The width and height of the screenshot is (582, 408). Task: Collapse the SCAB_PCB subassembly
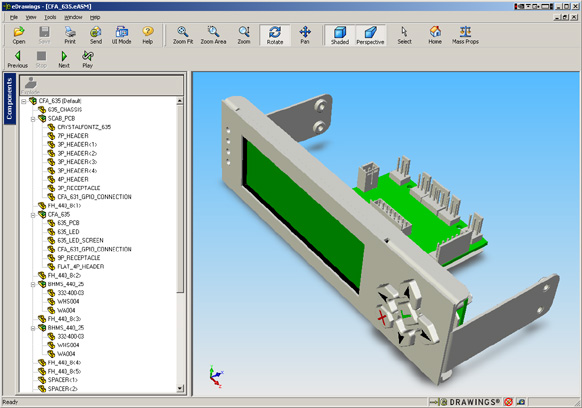[x=33, y=119]
